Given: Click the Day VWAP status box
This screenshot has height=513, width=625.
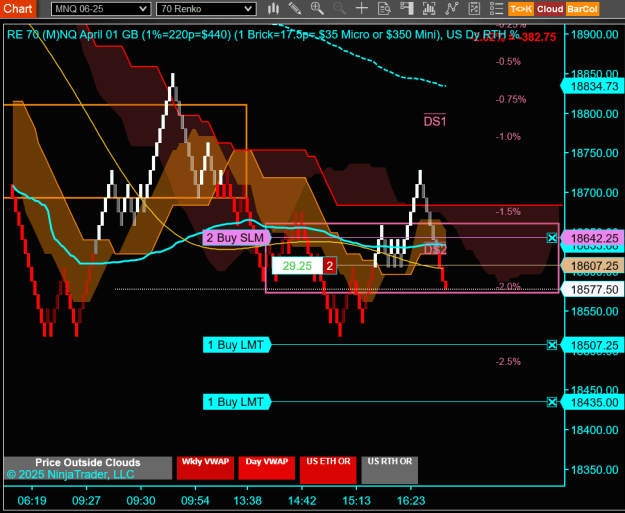Looking at the screenshot, I should [267, 468].
